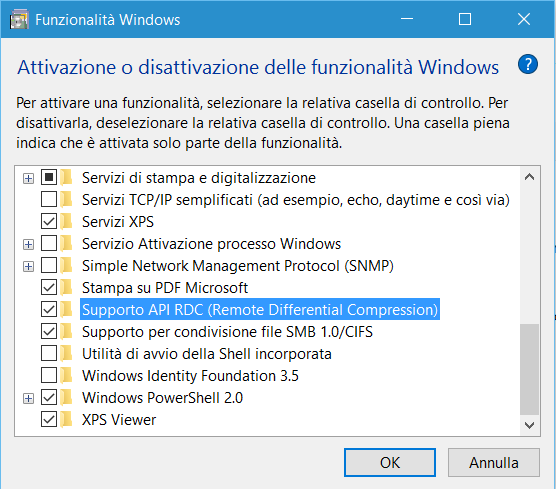Image resolution: width=556 pixels, height=489 pixels.
Task: Click folder icon beside XPS Viewer
Action: tap(66, 419)
